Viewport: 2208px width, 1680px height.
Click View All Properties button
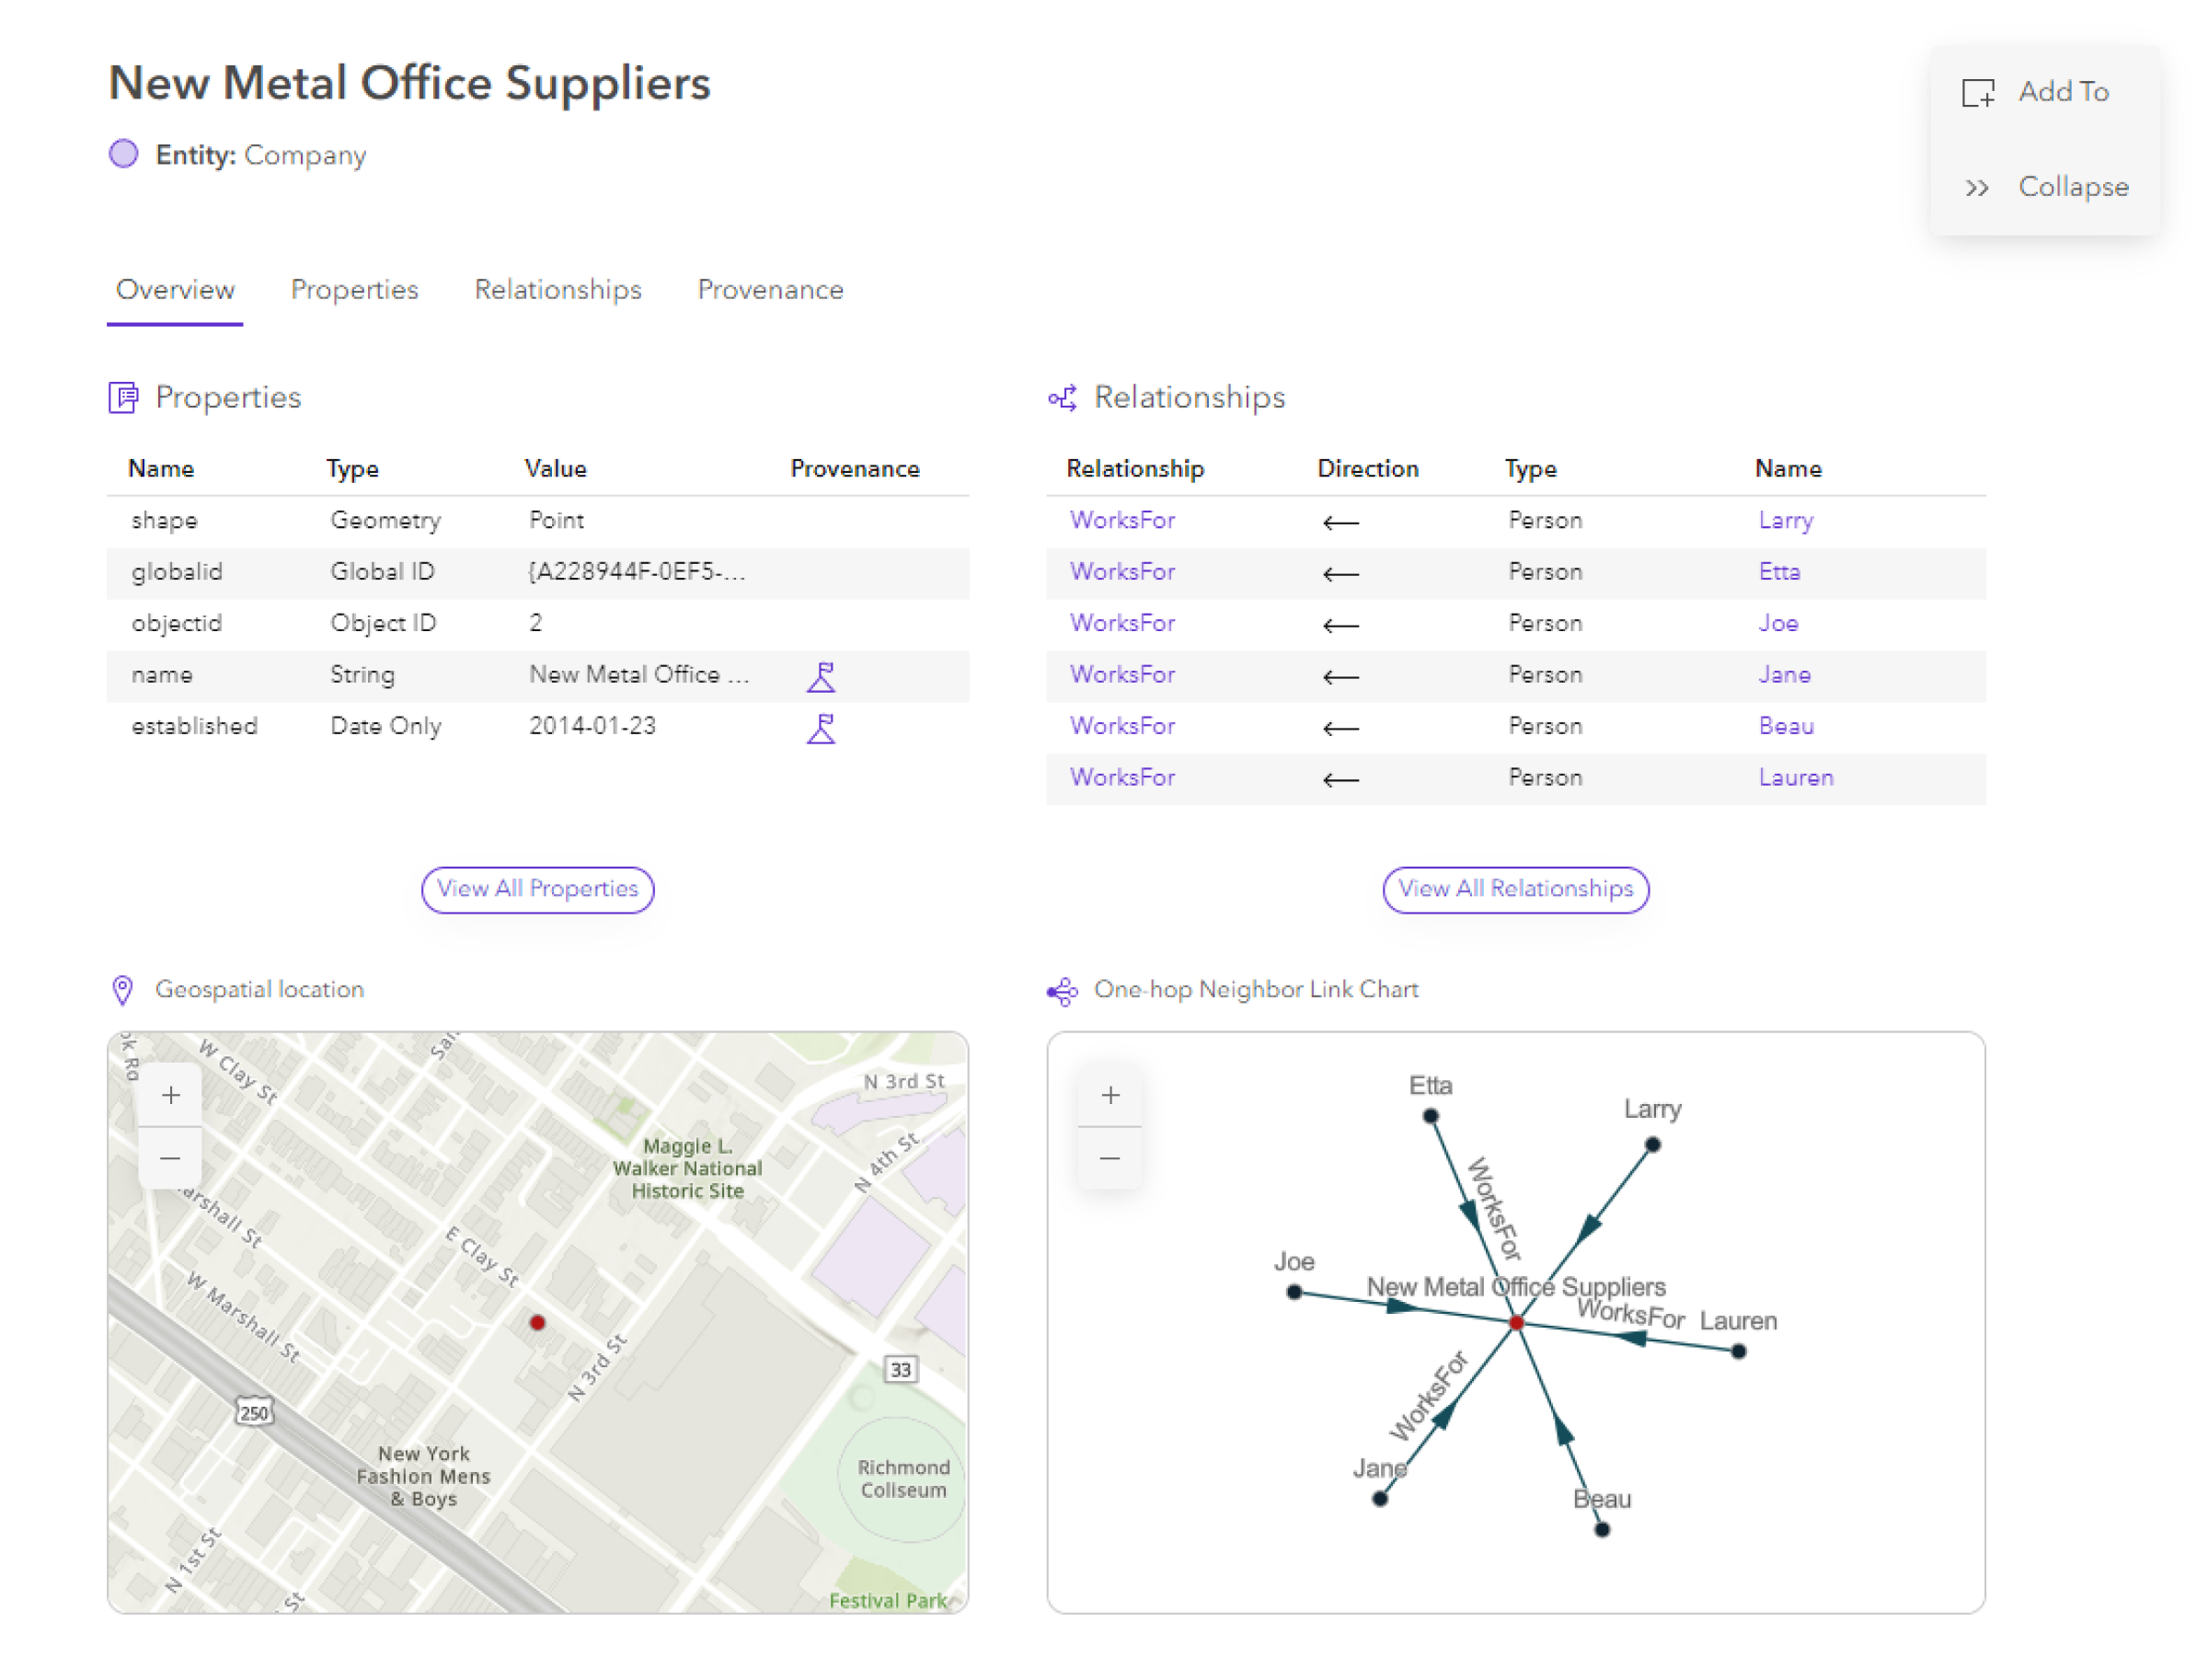pyautogui.click(x=536, y=888)
